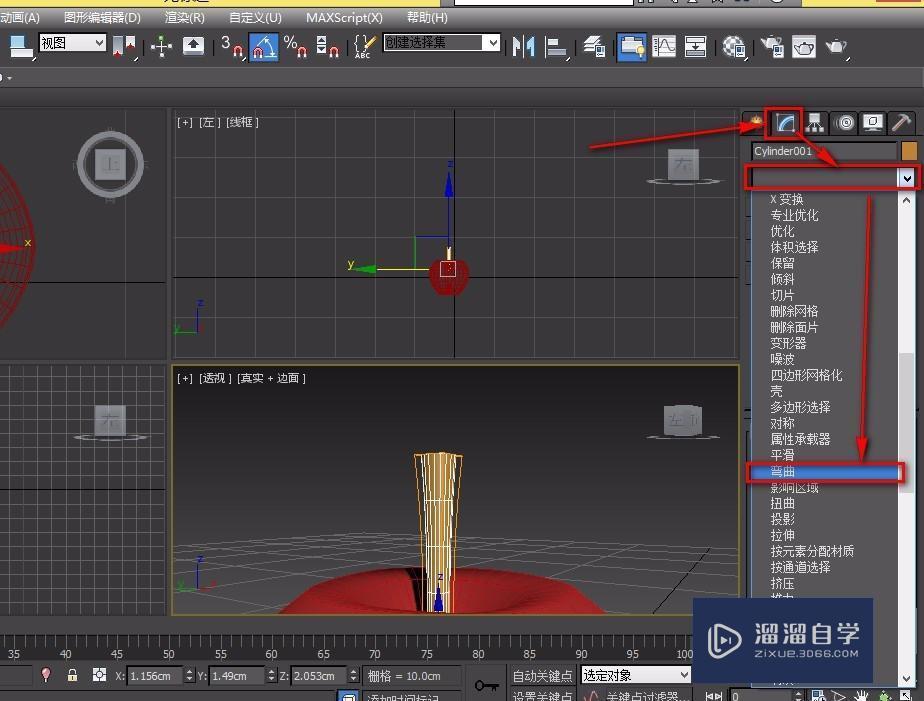The image size is (924, 701).
Task: Open the Utilities command panel
Action: (899, 122)
